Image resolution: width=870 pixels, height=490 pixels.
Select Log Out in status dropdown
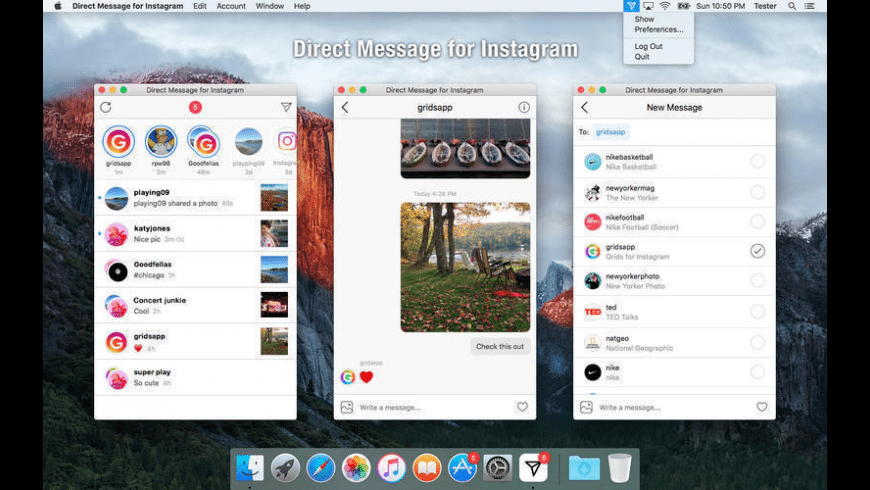coord(648,46)
